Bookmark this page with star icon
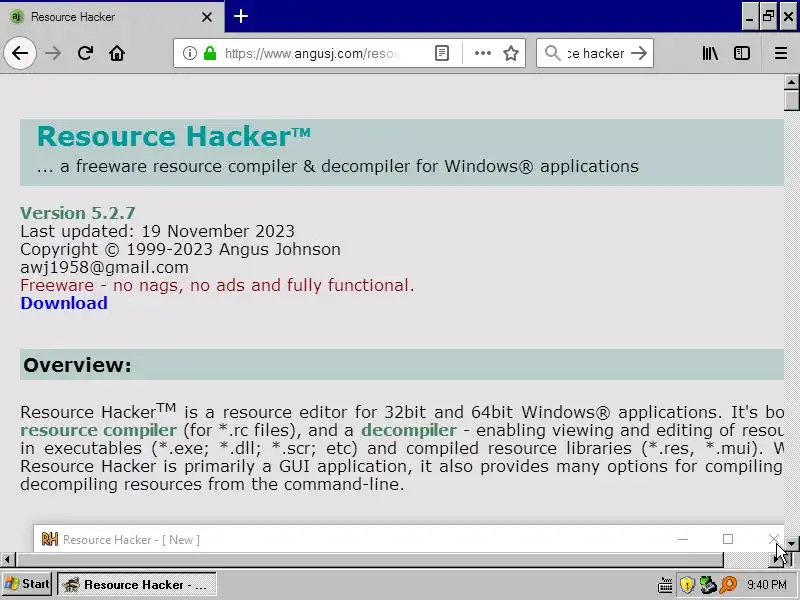 point(511,53)
